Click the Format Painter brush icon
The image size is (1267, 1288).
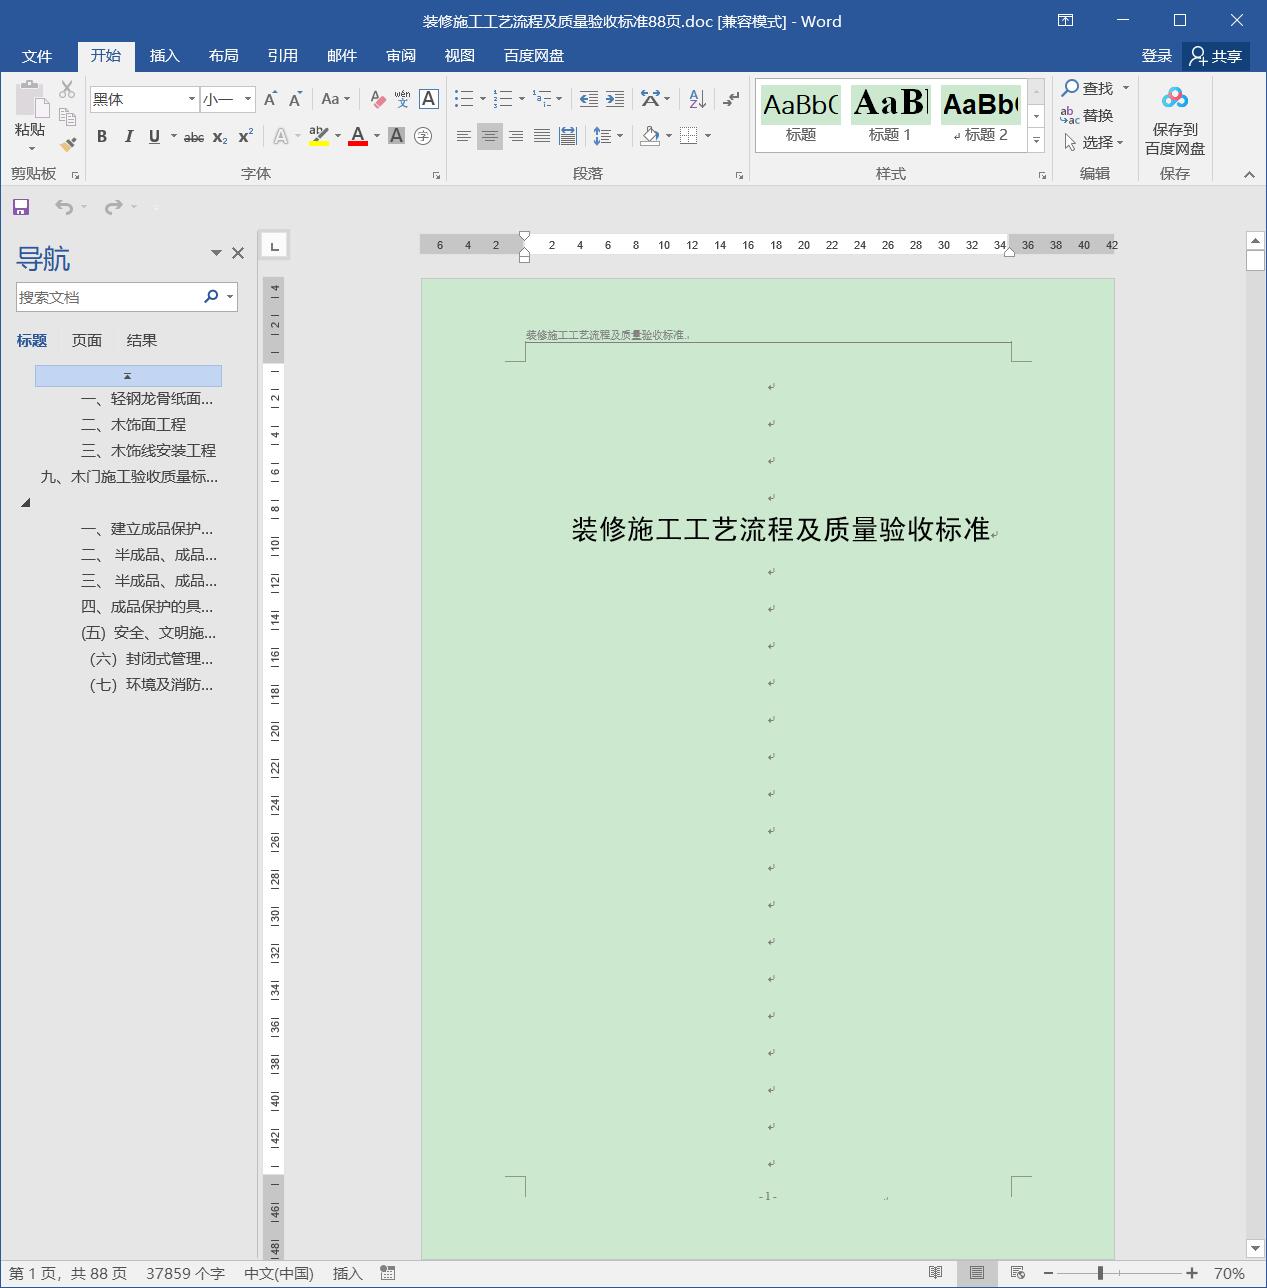coord(67,144)
